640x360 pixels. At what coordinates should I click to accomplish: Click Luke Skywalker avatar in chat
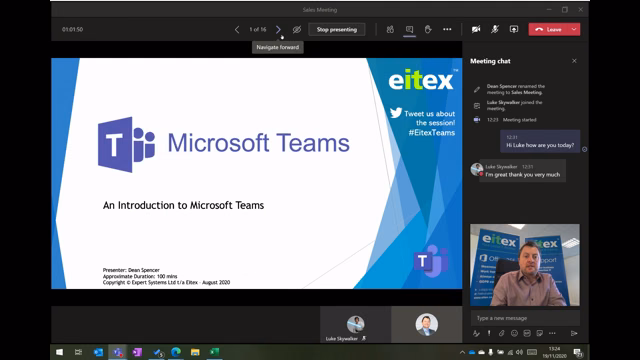point(476,169)
